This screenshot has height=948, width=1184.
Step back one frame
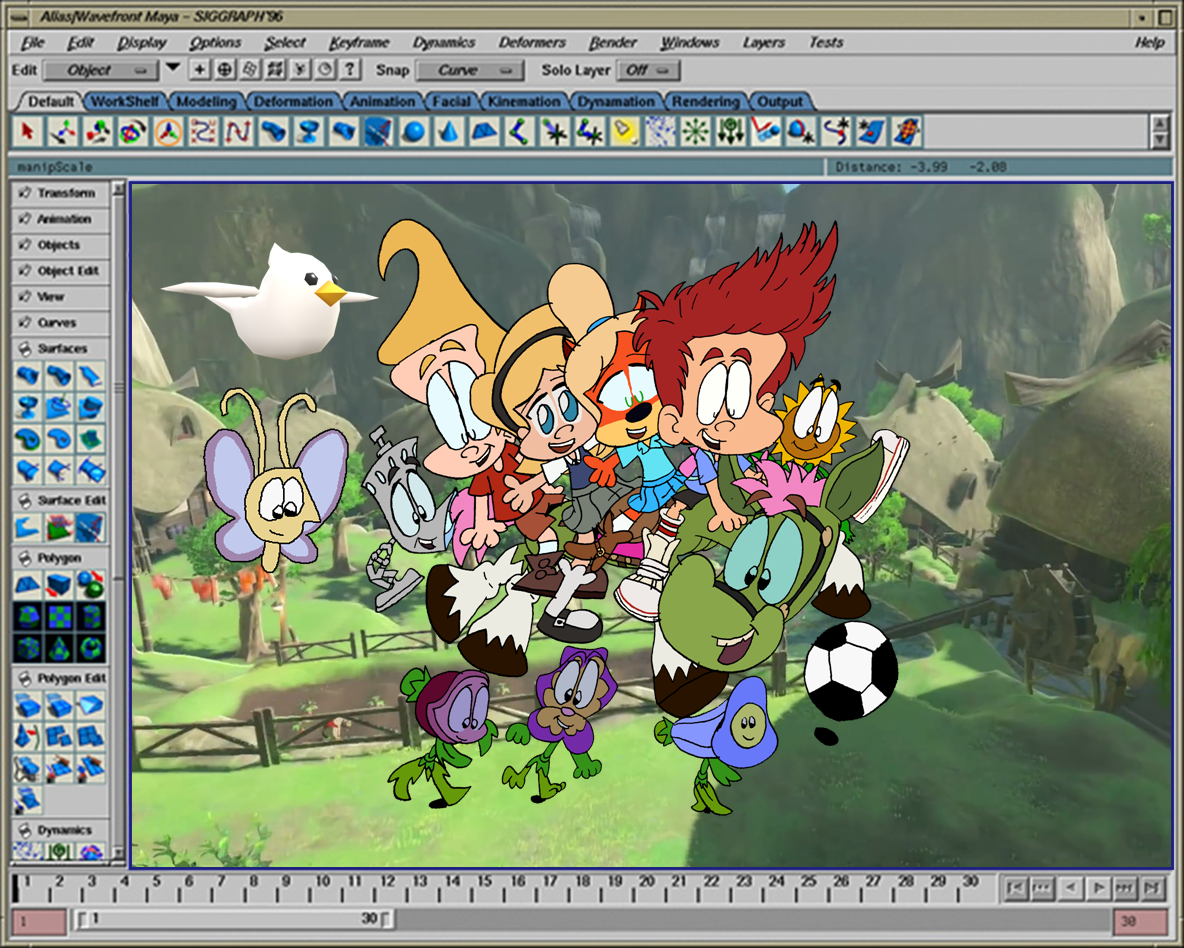point(1042,888)
